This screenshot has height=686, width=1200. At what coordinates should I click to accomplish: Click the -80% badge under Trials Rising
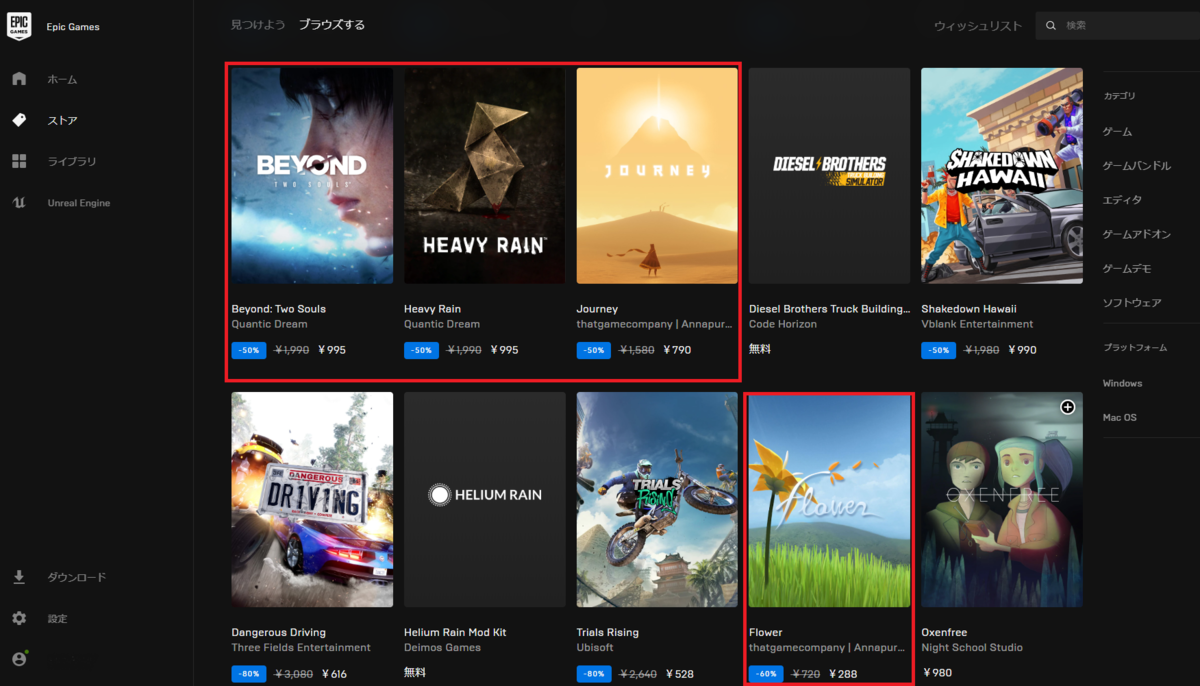click(x=594, y=674)
